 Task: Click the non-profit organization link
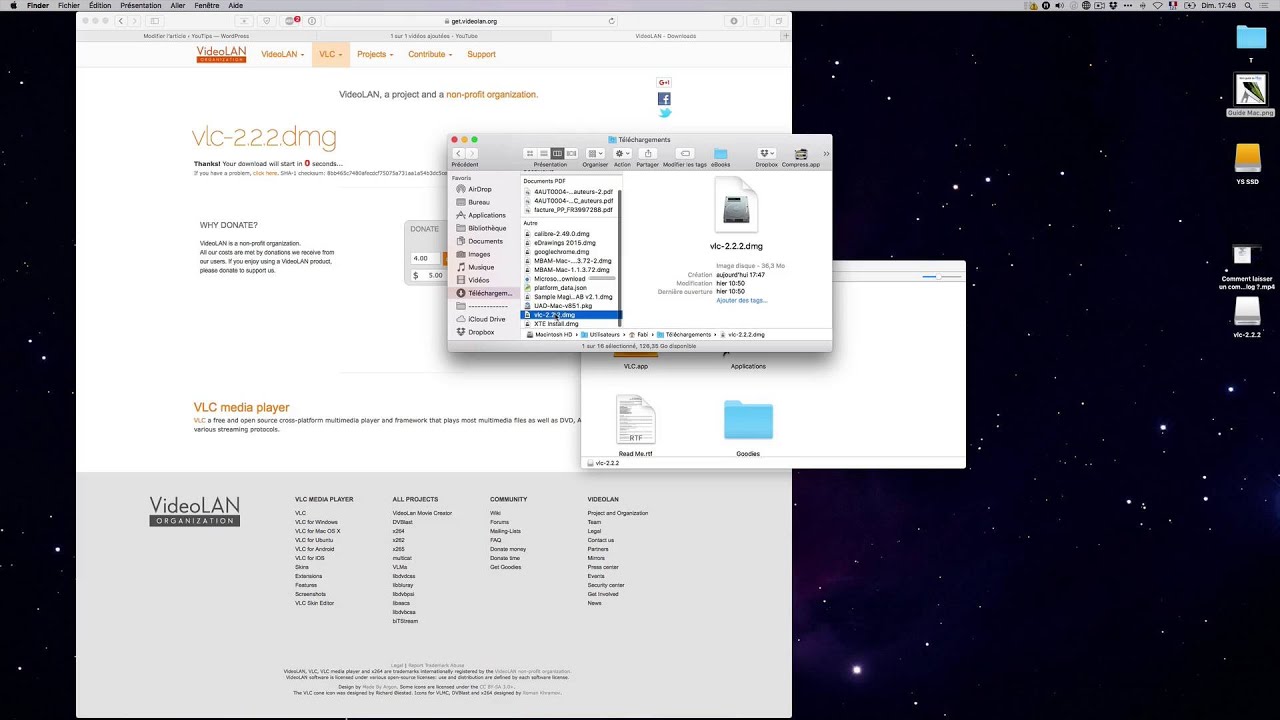click(x=492, y=94)
